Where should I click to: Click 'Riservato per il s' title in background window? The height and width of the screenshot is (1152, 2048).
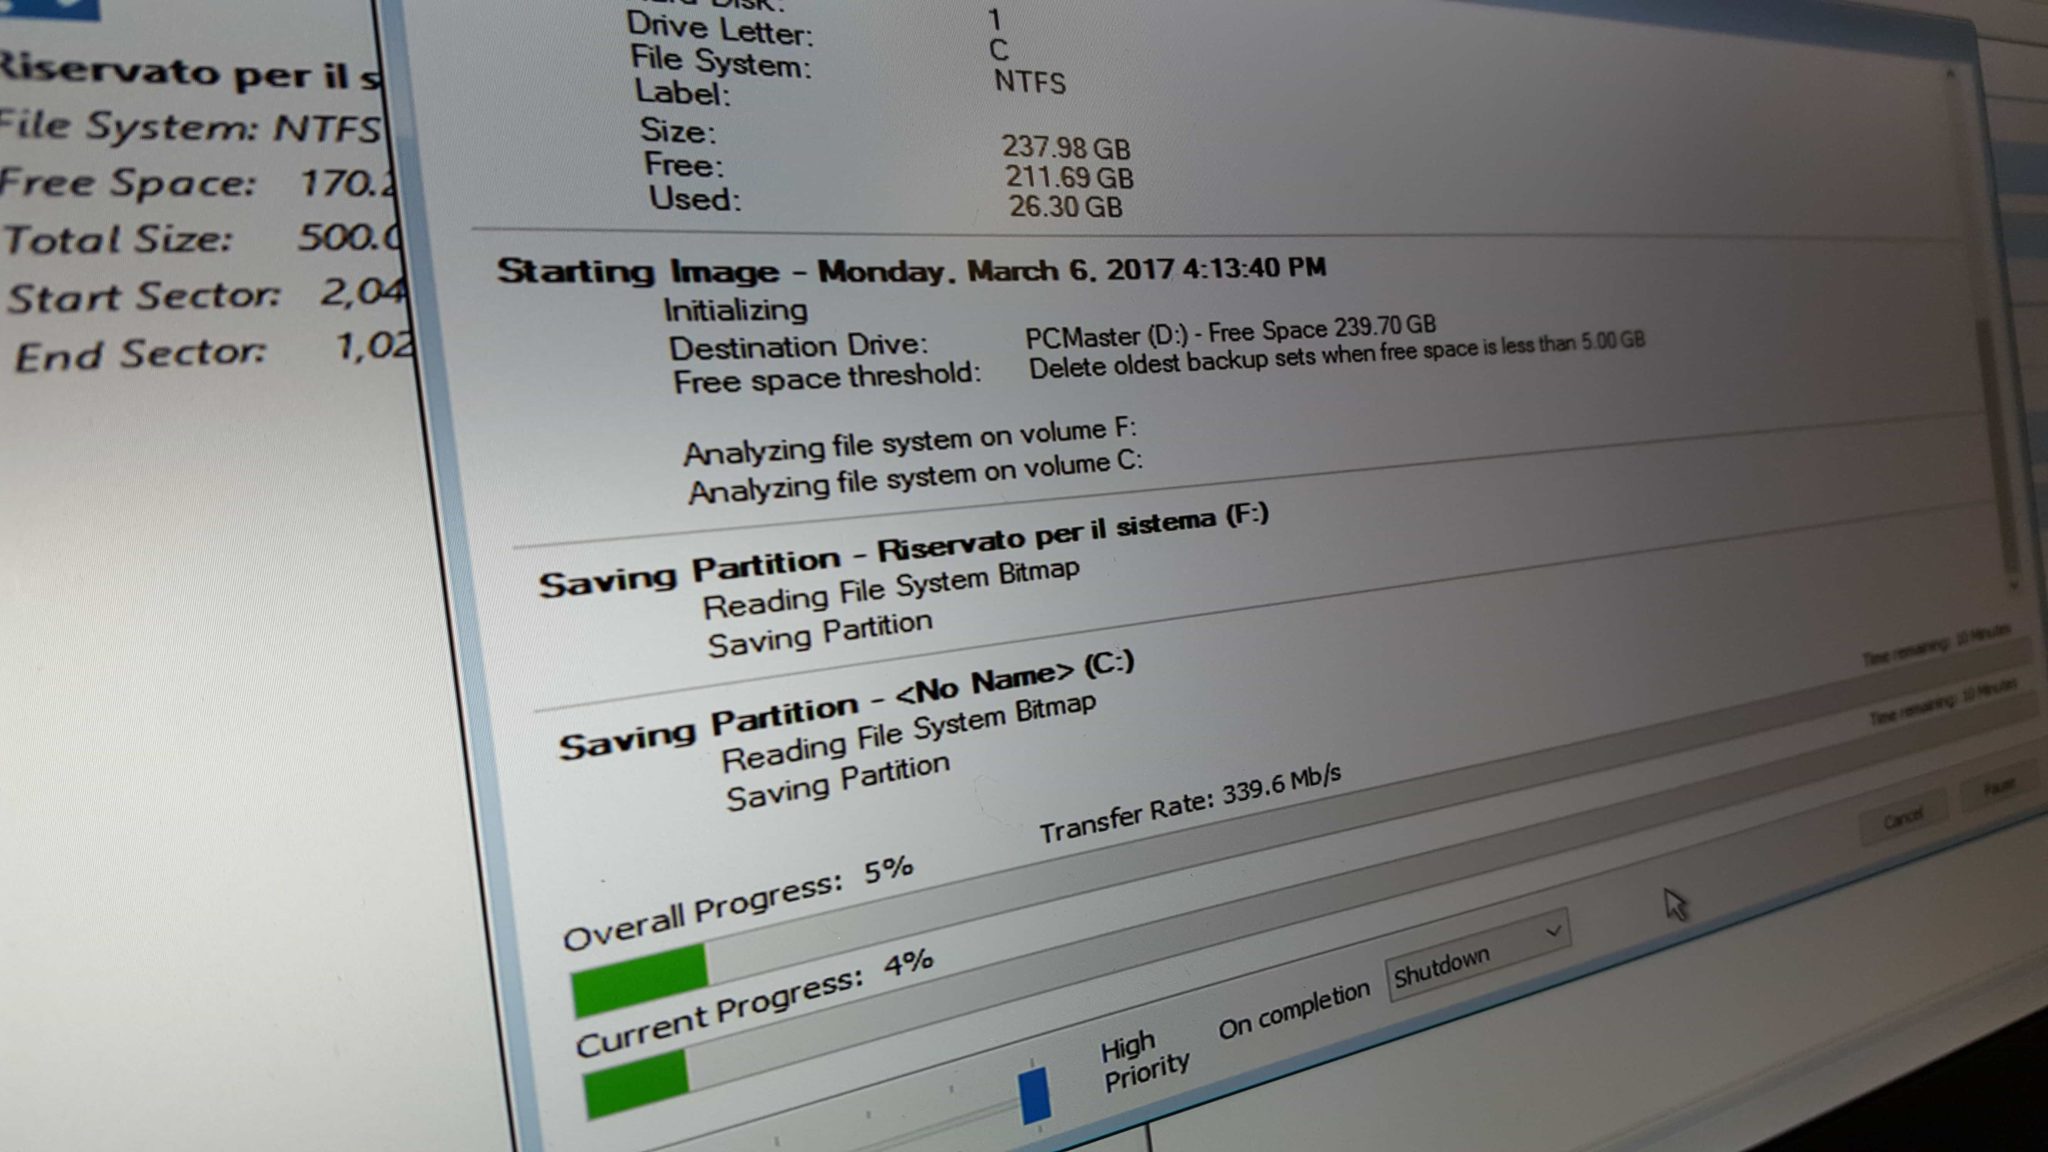pyautogui.click(x=190, y=73)
